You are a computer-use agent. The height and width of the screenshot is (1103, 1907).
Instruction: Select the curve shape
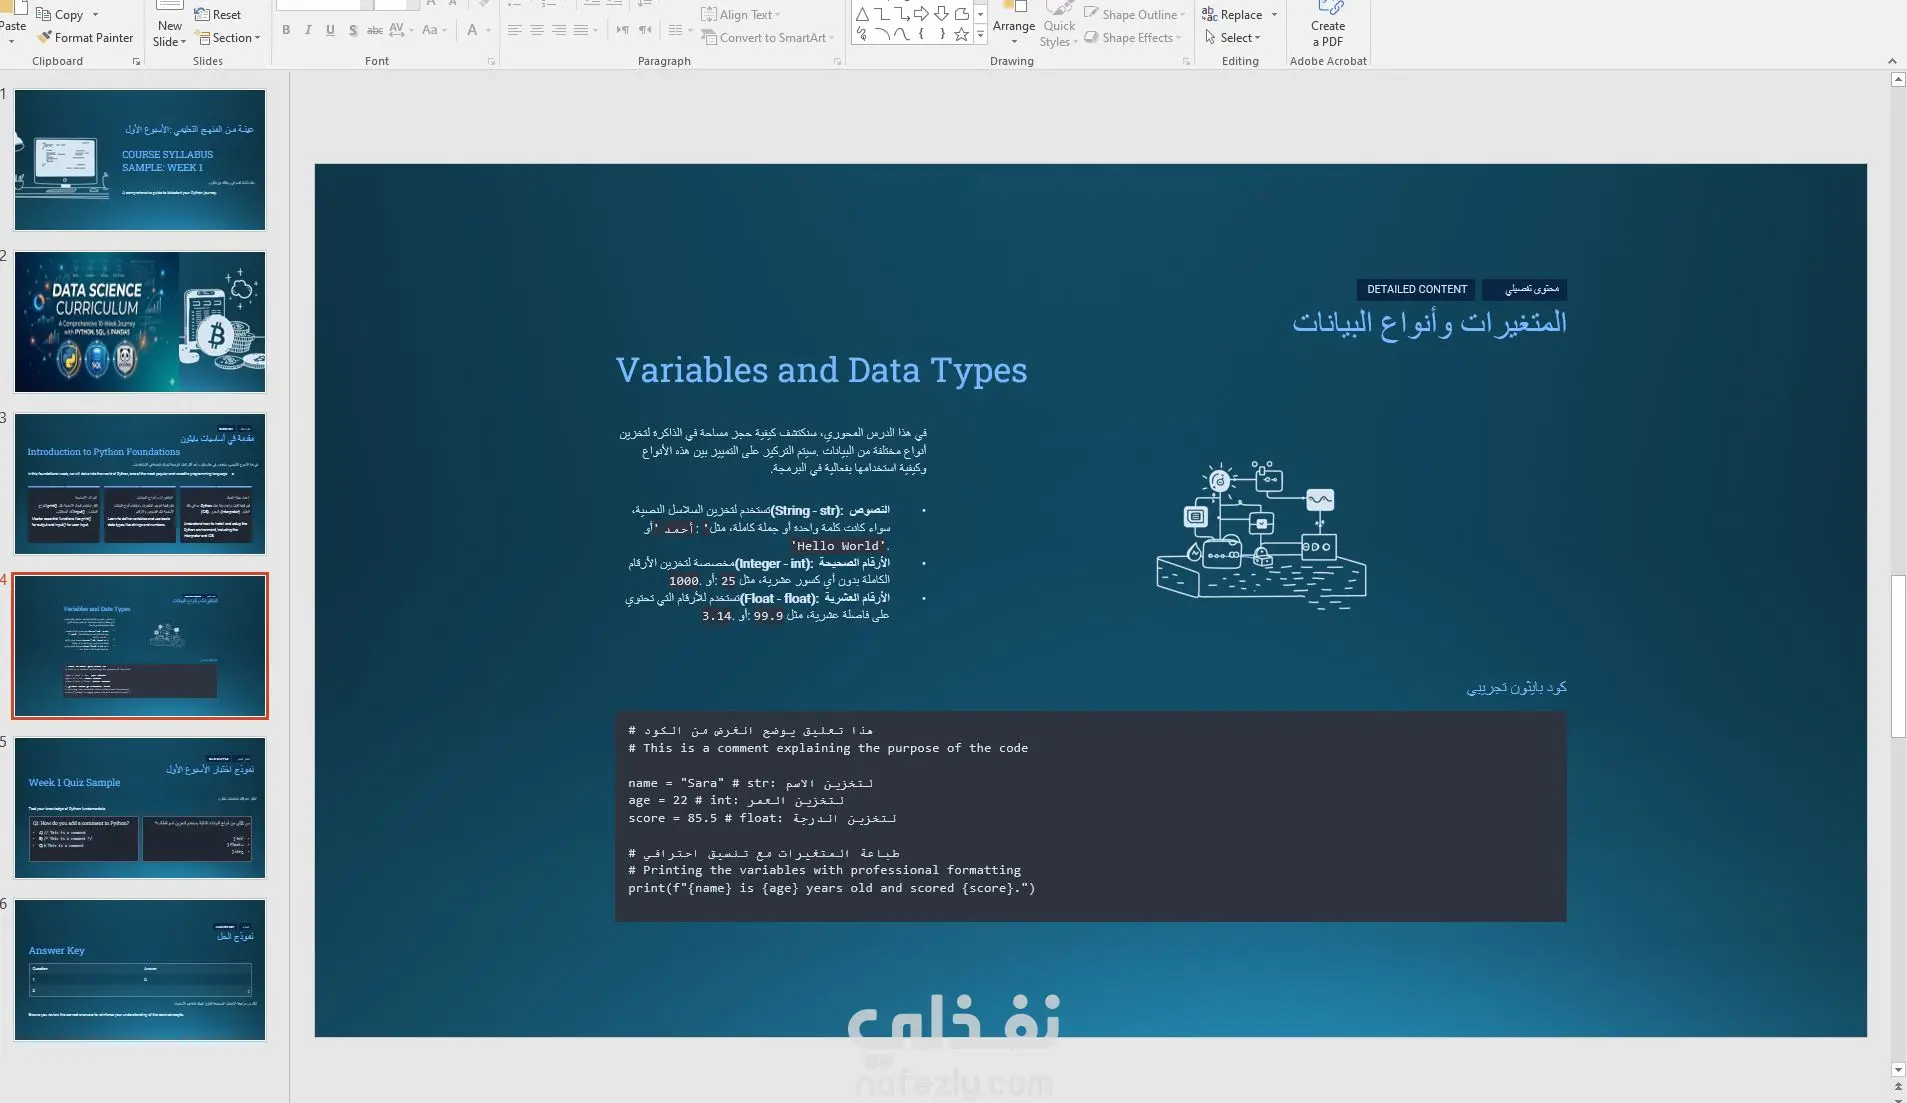902,34
